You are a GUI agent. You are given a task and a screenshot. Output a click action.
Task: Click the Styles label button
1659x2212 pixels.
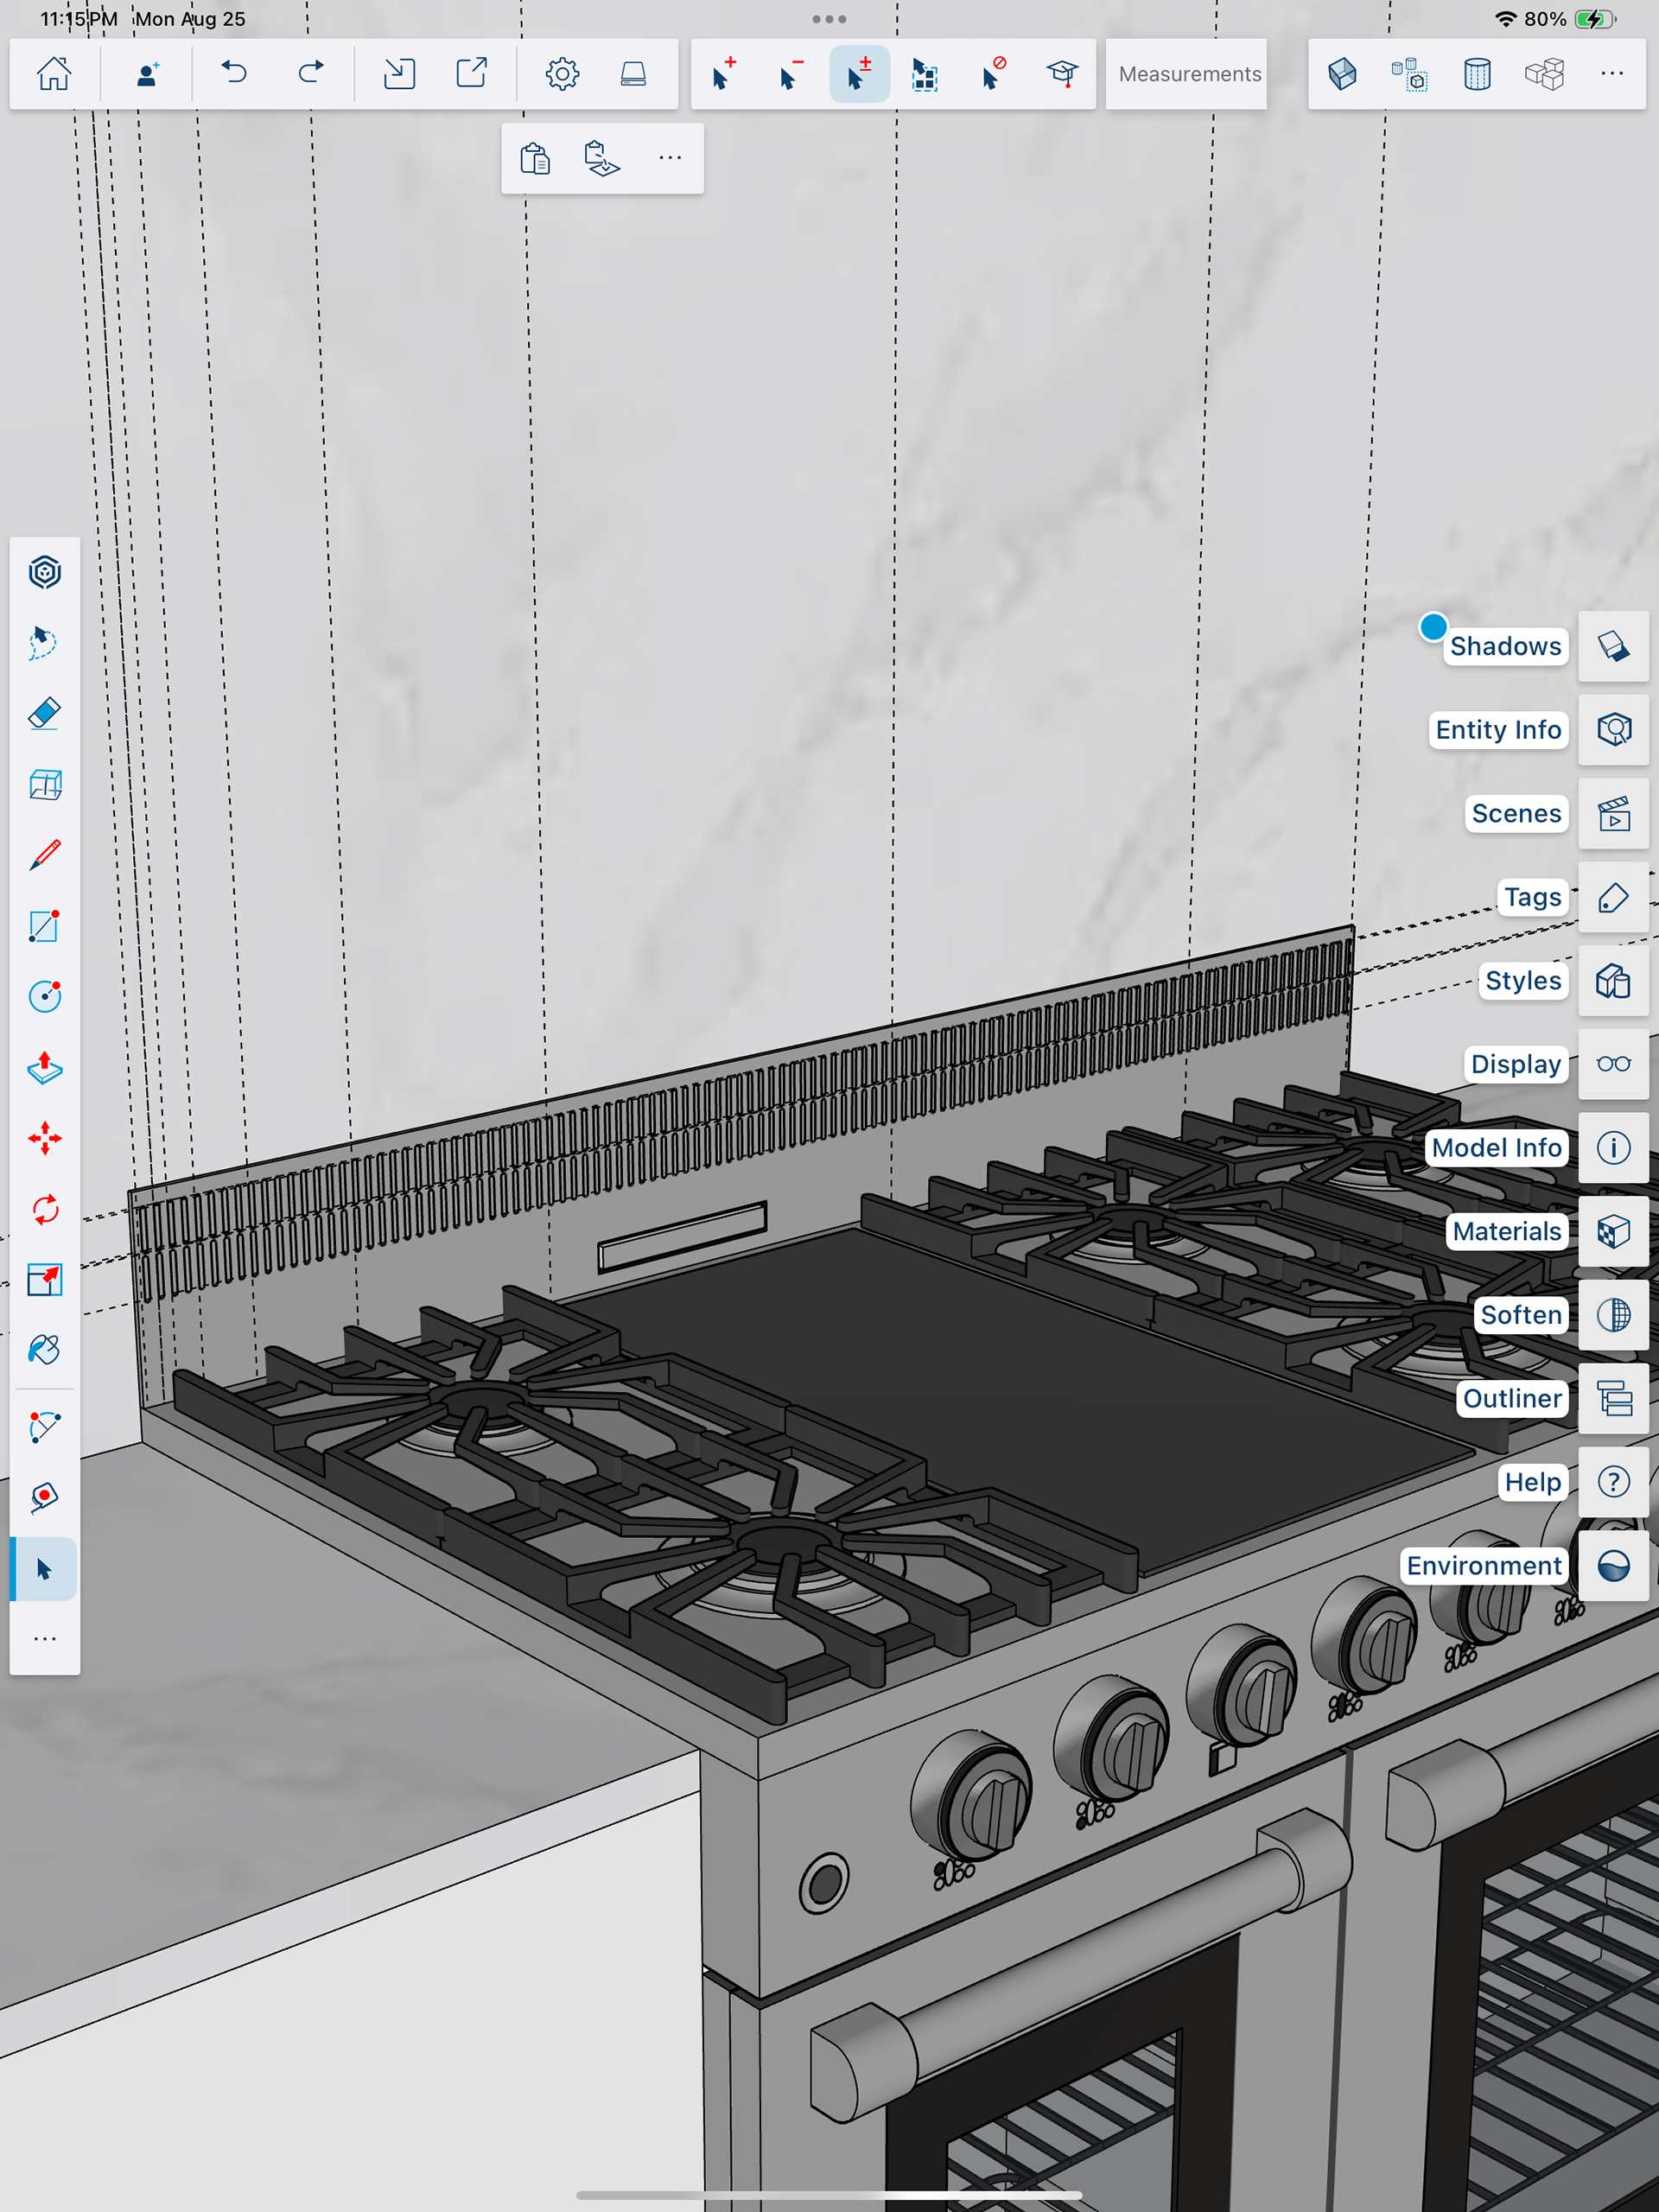coord(1522,980)
